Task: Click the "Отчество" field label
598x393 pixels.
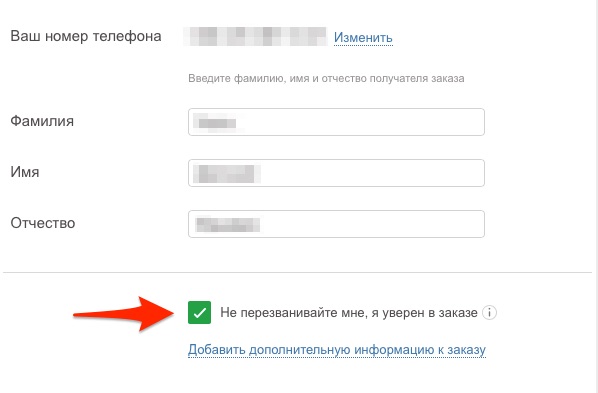Action: click(x=43, y=223)
